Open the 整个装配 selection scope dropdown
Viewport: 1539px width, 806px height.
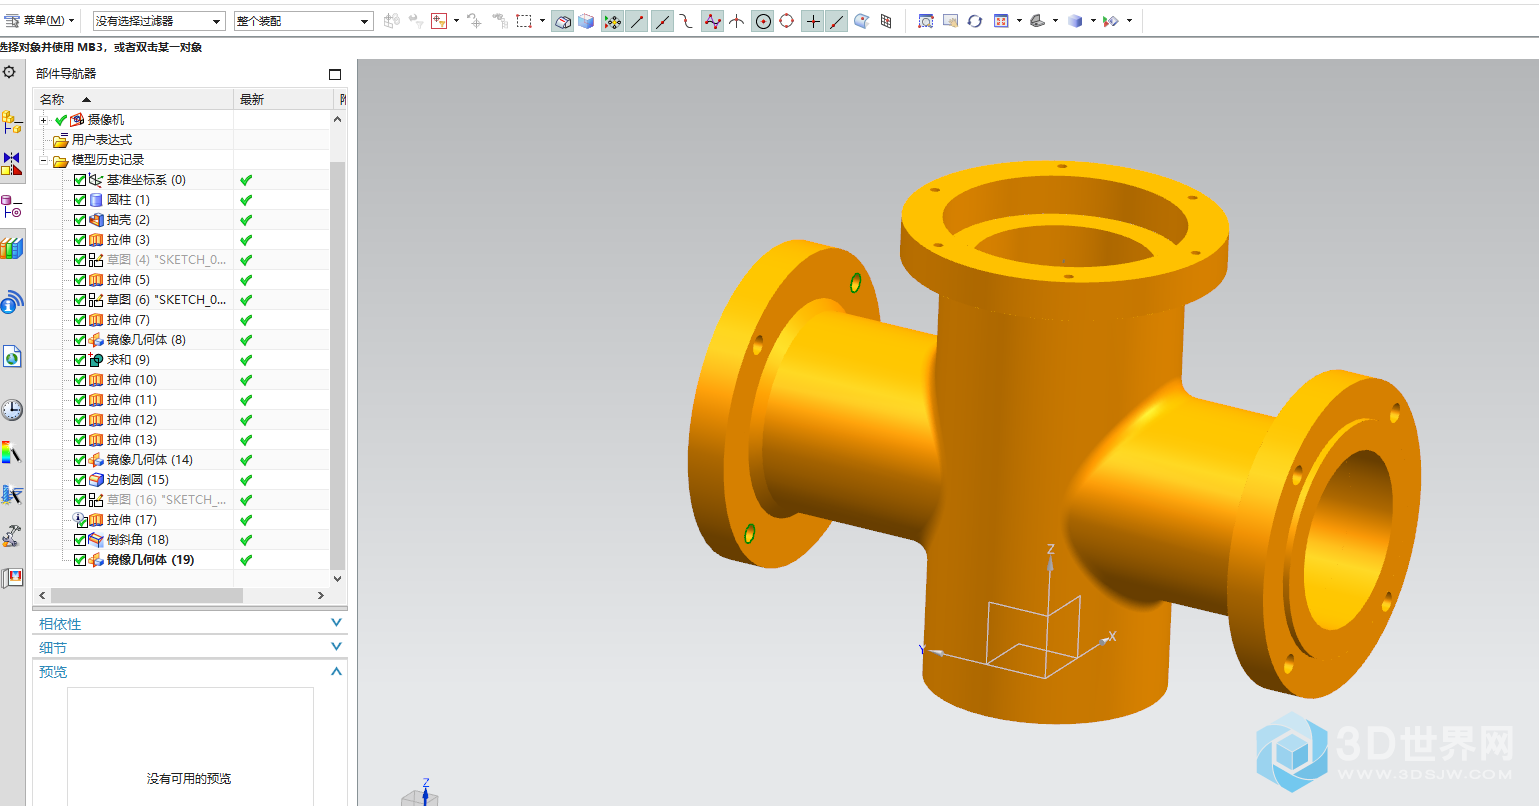pyautogui.click(x=304, y=20)
